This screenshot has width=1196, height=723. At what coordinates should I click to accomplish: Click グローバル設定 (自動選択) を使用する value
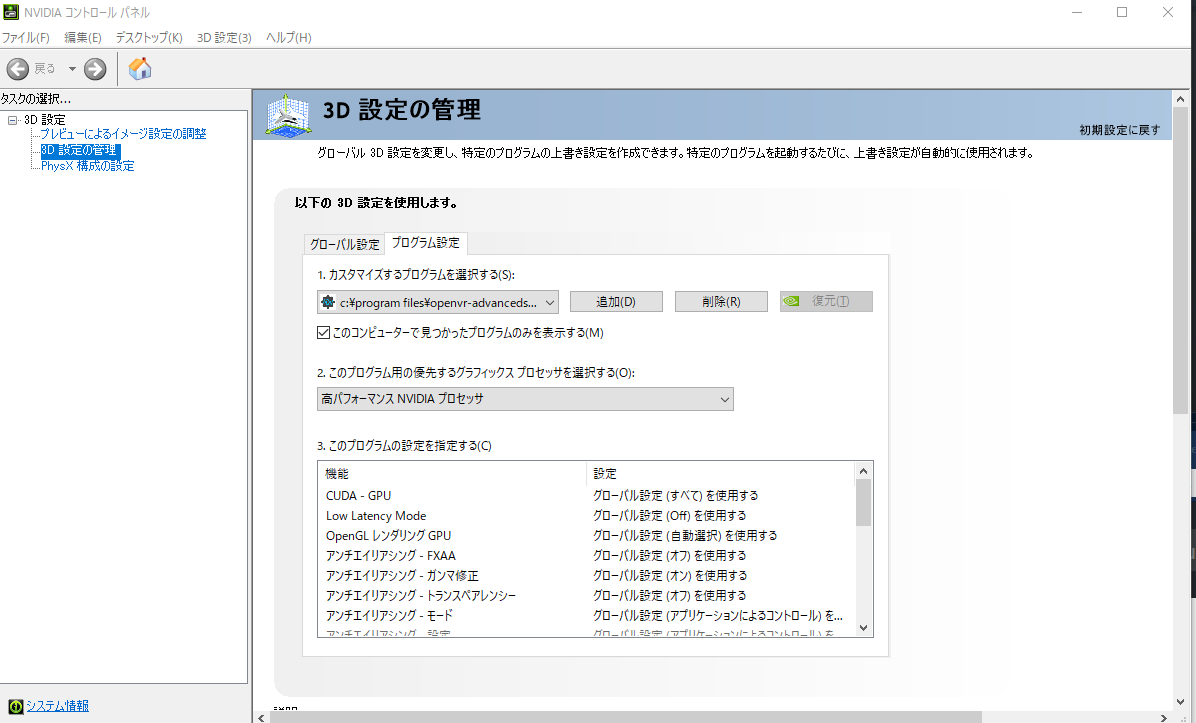685,535
